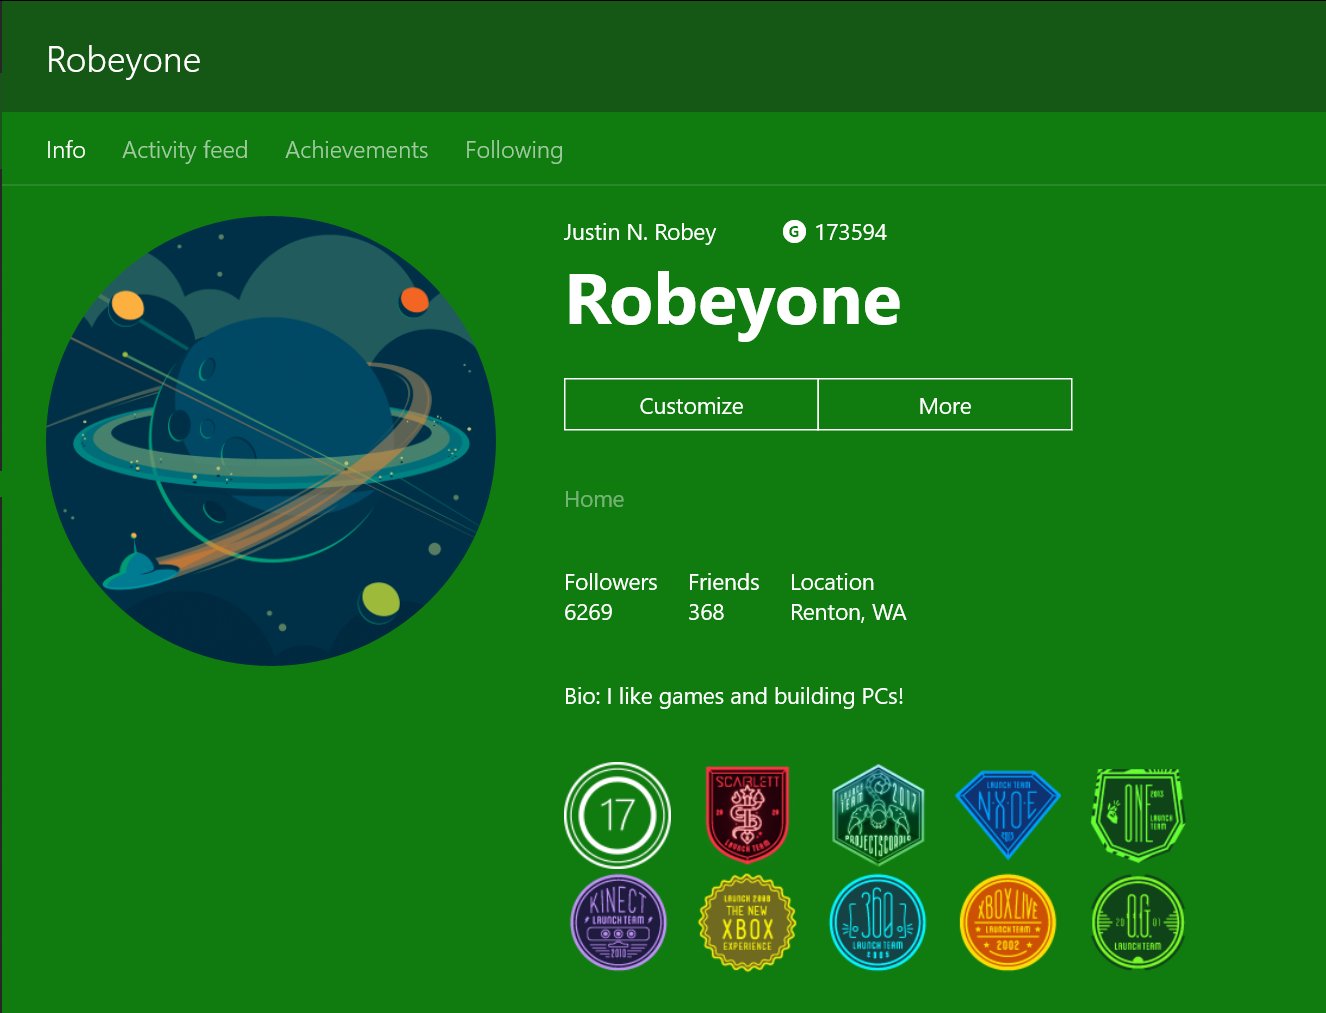Click the Robeyone page title header
1326x1013 pixels.
[x=124, y=60]
